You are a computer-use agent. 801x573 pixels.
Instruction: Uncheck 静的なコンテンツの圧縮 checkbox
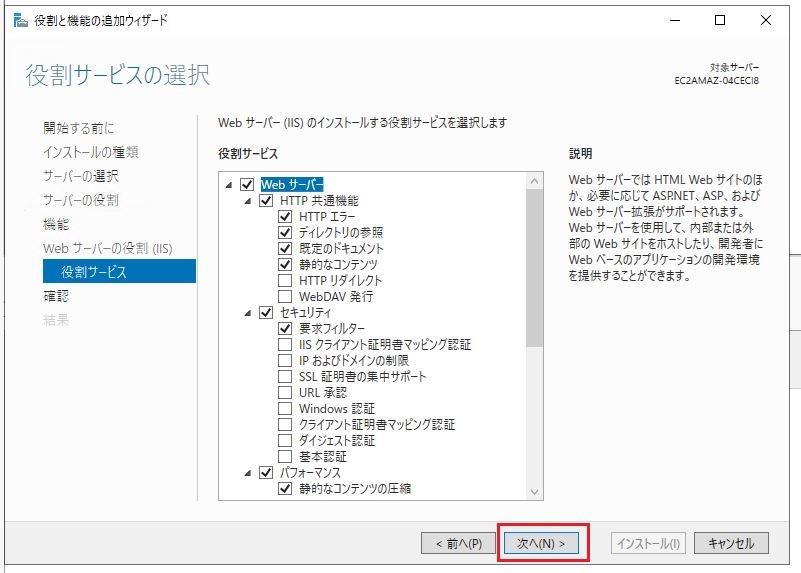pos(285,489)
